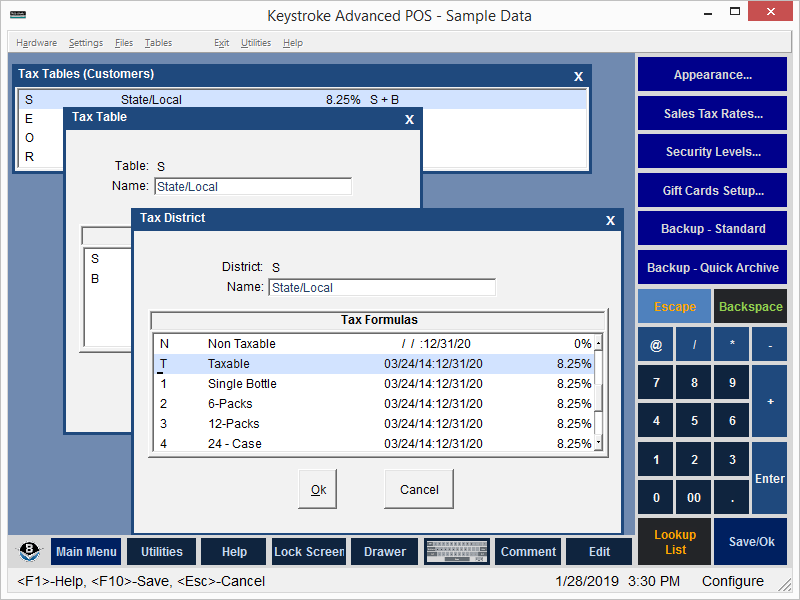800x600 pixels.
Task: Tap the decimal point keypad key
Action: pyautogui.click(x=732, y=497)
